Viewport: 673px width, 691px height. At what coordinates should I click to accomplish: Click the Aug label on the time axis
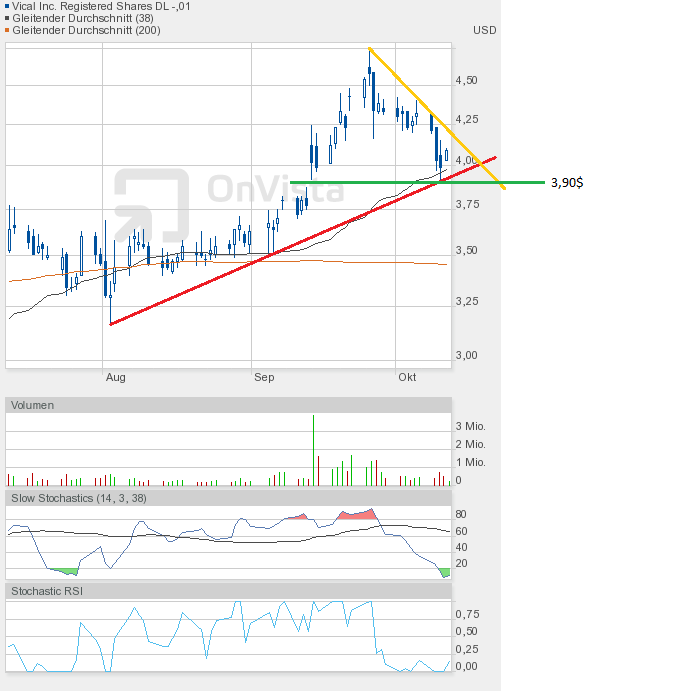[x=116, y=377]
